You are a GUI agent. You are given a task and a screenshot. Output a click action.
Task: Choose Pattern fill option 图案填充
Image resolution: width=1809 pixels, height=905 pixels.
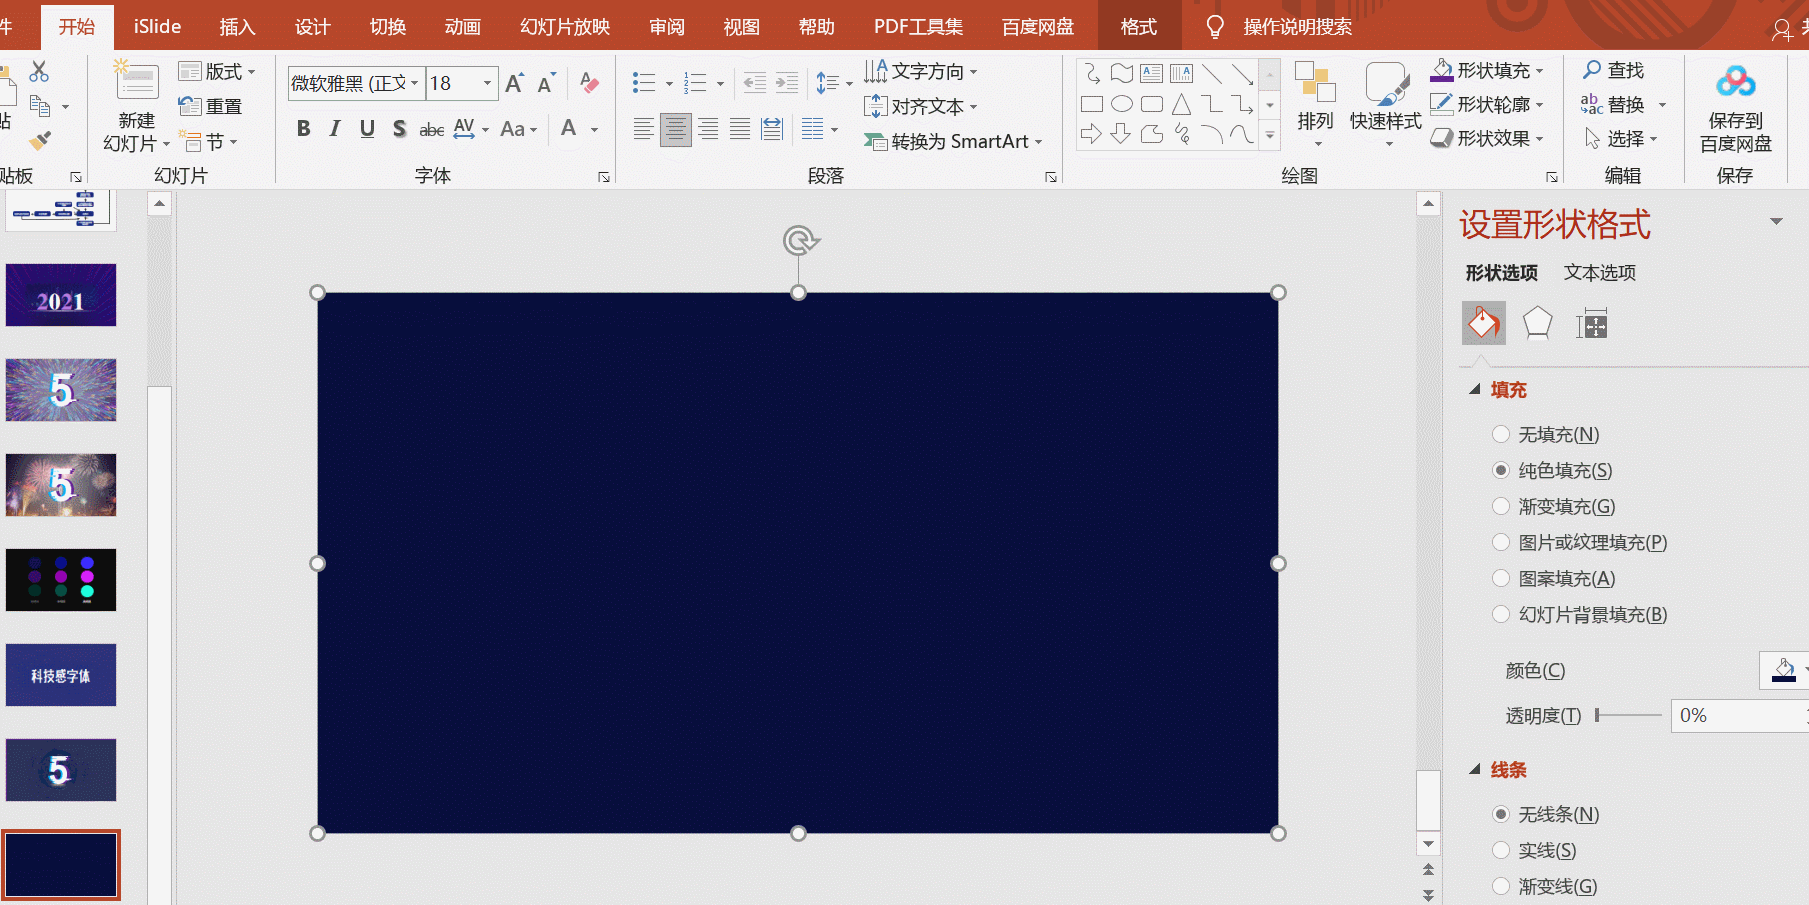click(x=1501, y=578)
